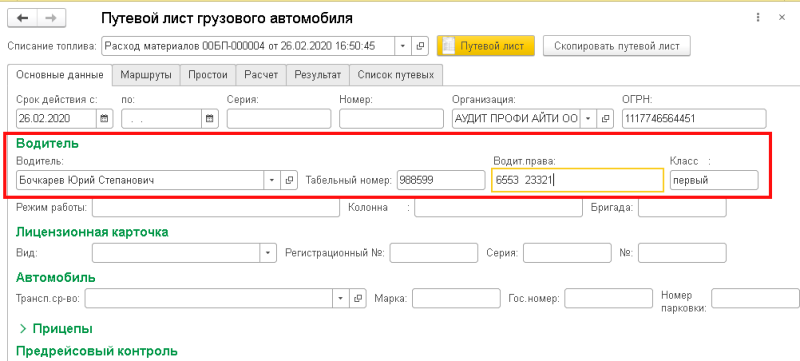Image resolution: width=800 pixels, height=361 pixels.
Task: Switch to the Расчет tab
Action: pos(261,75)
